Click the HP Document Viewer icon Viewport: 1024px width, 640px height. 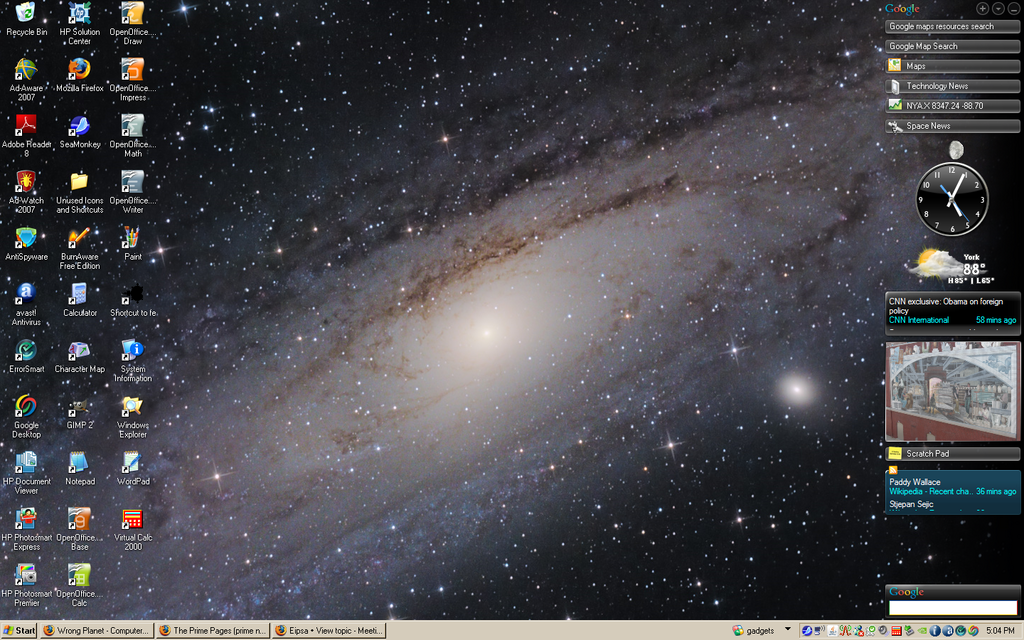point(26,472)
